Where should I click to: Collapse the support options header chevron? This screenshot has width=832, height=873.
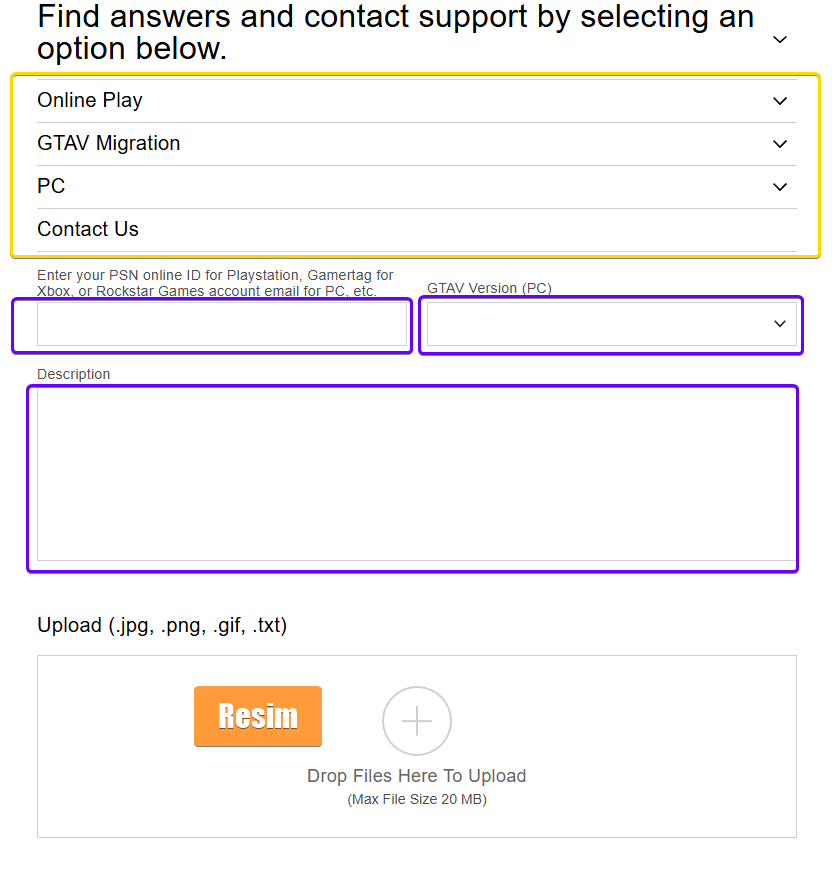coord(780,40)
